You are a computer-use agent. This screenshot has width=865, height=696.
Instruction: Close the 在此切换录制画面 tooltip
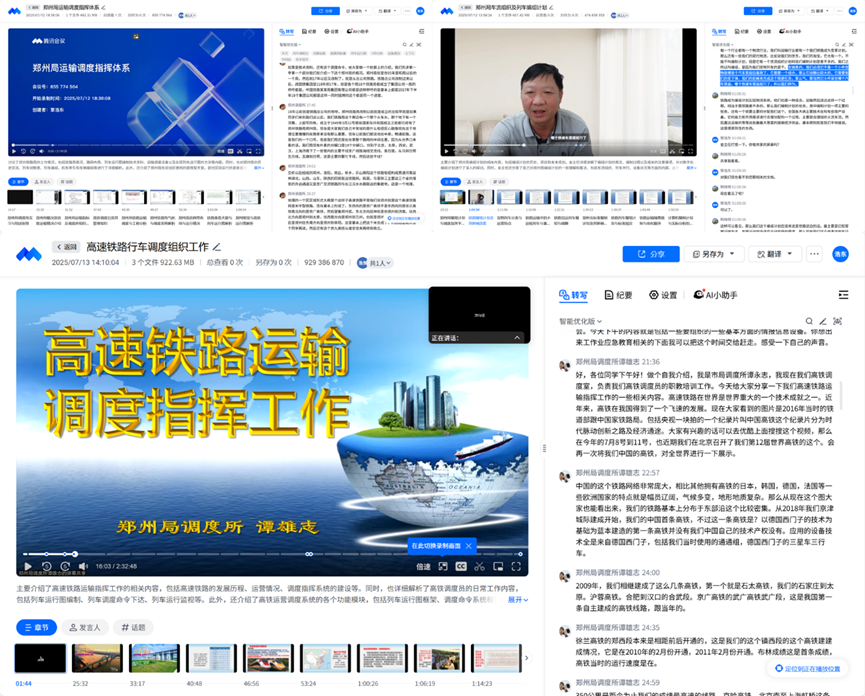[x=467, y=546]
